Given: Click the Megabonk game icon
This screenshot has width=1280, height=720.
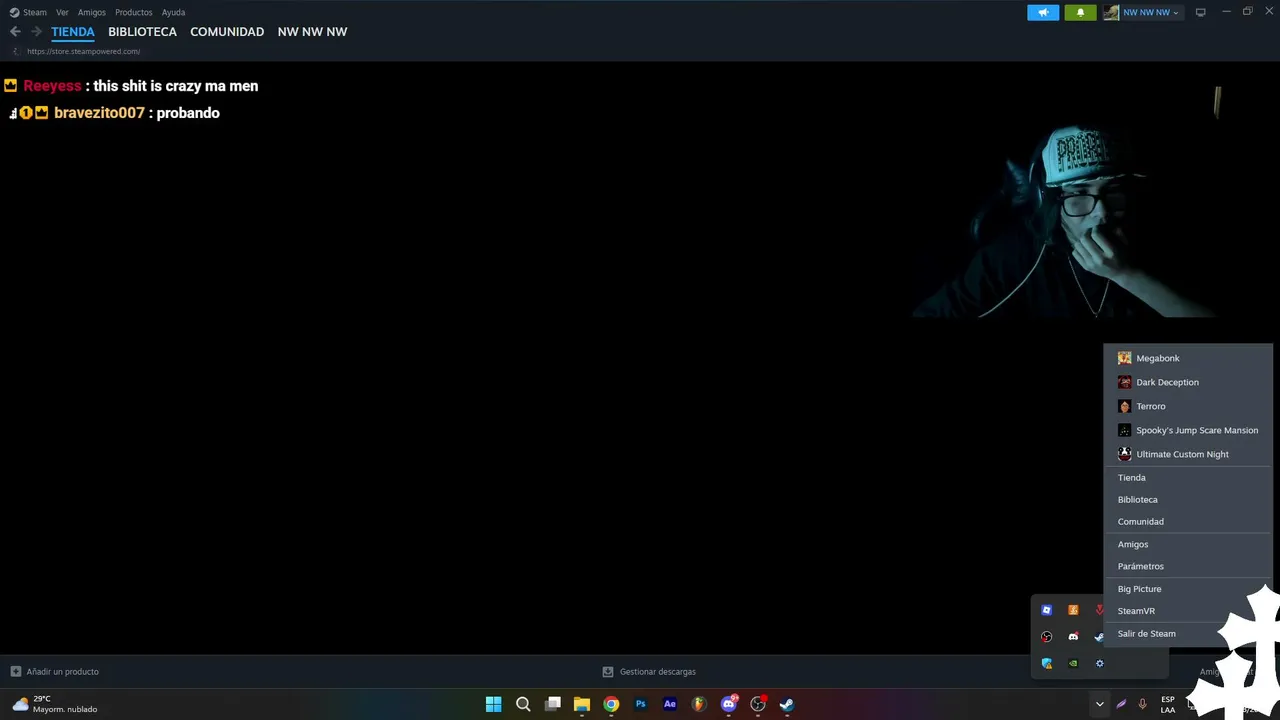Looking at the screenshot, I should [x=1125, y=358].
